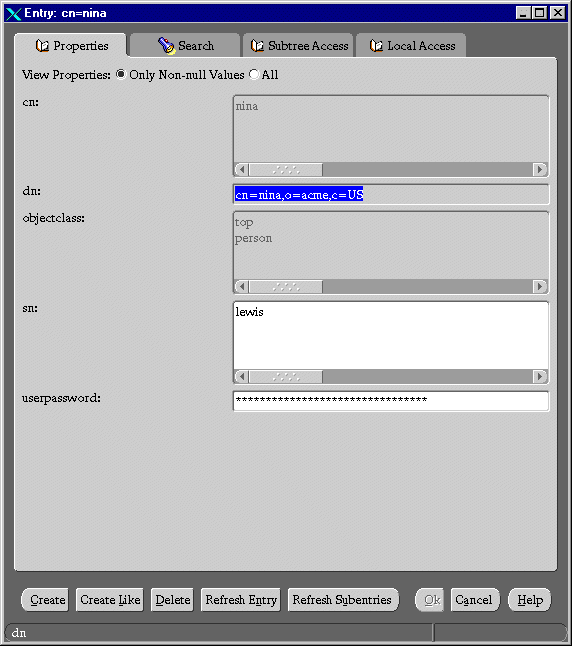Click Refresh Subentries button
The image size is (572, 646).
click(x=343, y=600)
